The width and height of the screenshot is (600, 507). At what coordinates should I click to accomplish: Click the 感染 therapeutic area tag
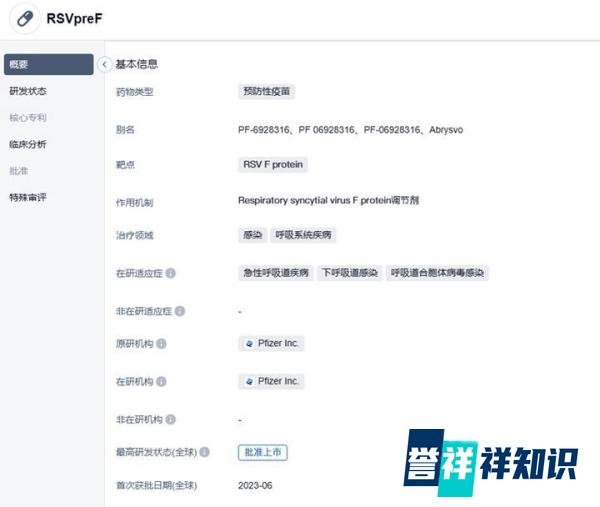coord(253,235)
